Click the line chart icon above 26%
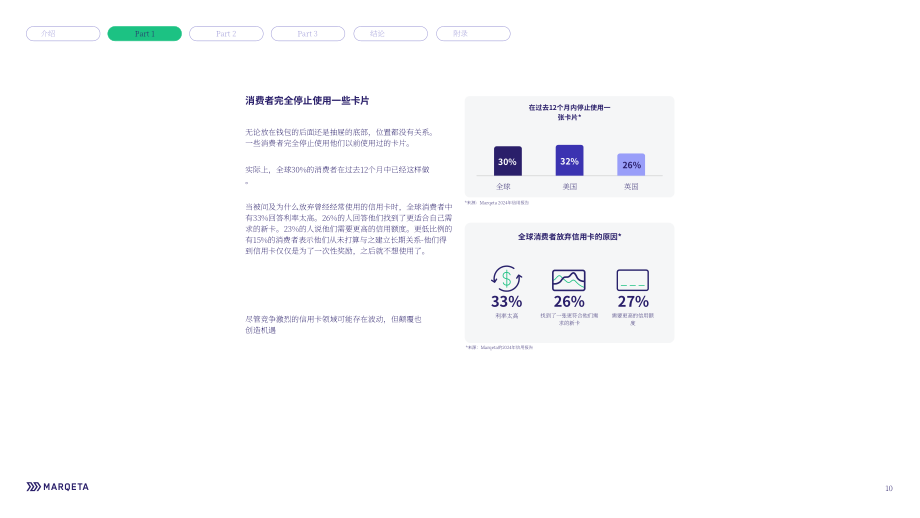Image resolution: width=920 pixels, height=518 pixels. click(569, 280)
